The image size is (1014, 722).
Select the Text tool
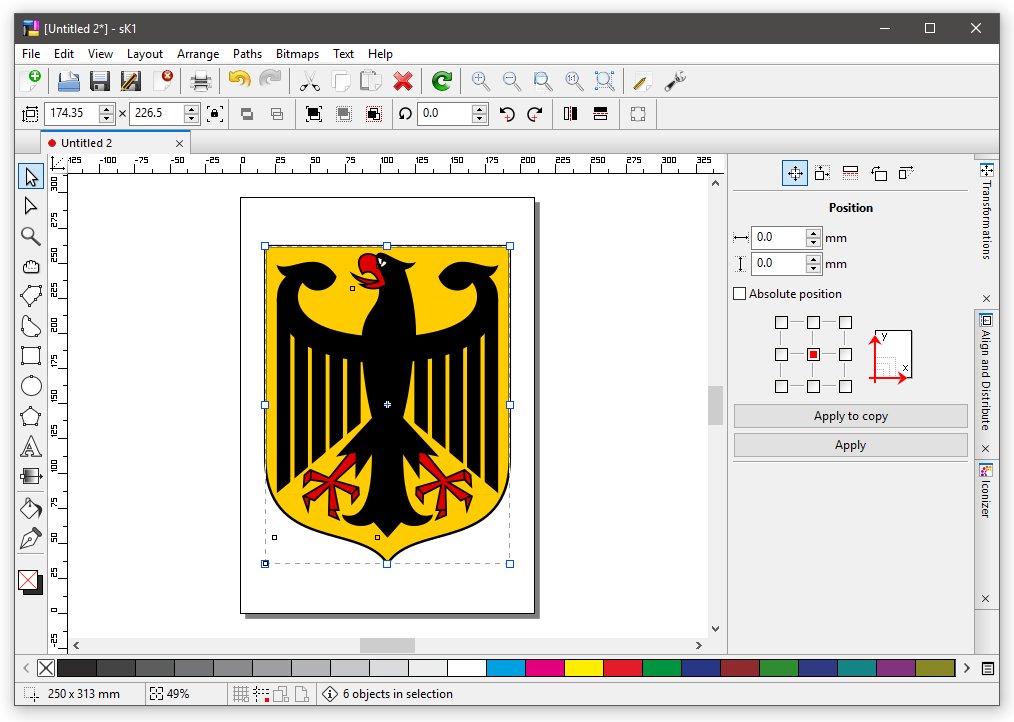tap(31, 446)
